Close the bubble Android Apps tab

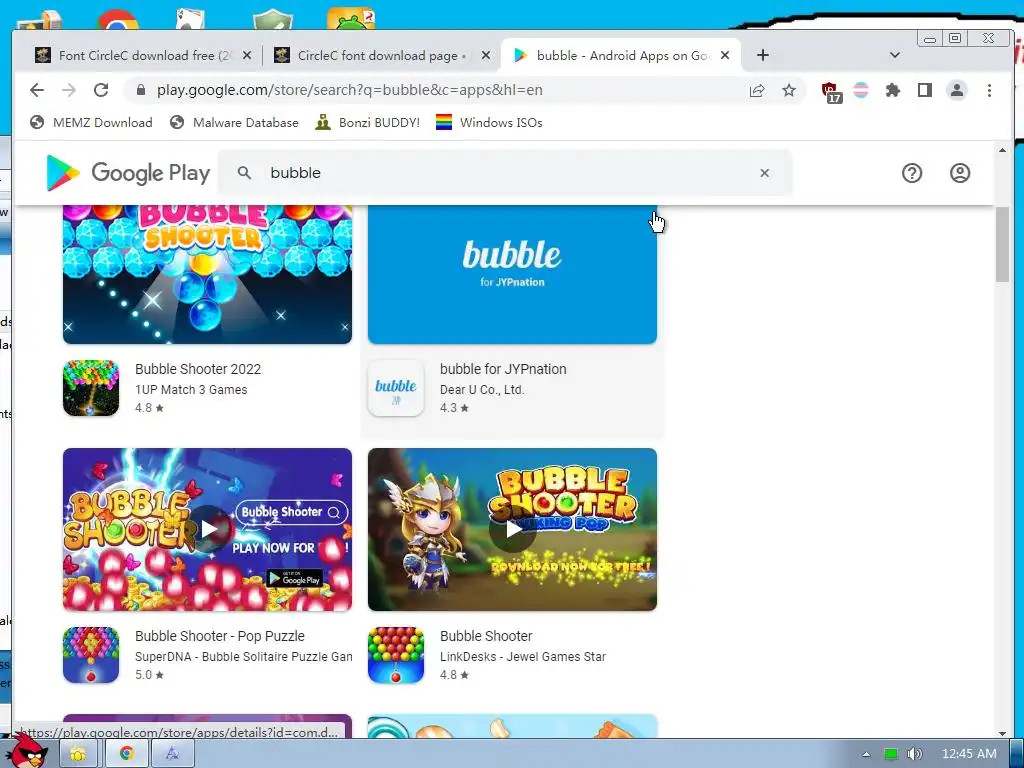coord(725,56)
